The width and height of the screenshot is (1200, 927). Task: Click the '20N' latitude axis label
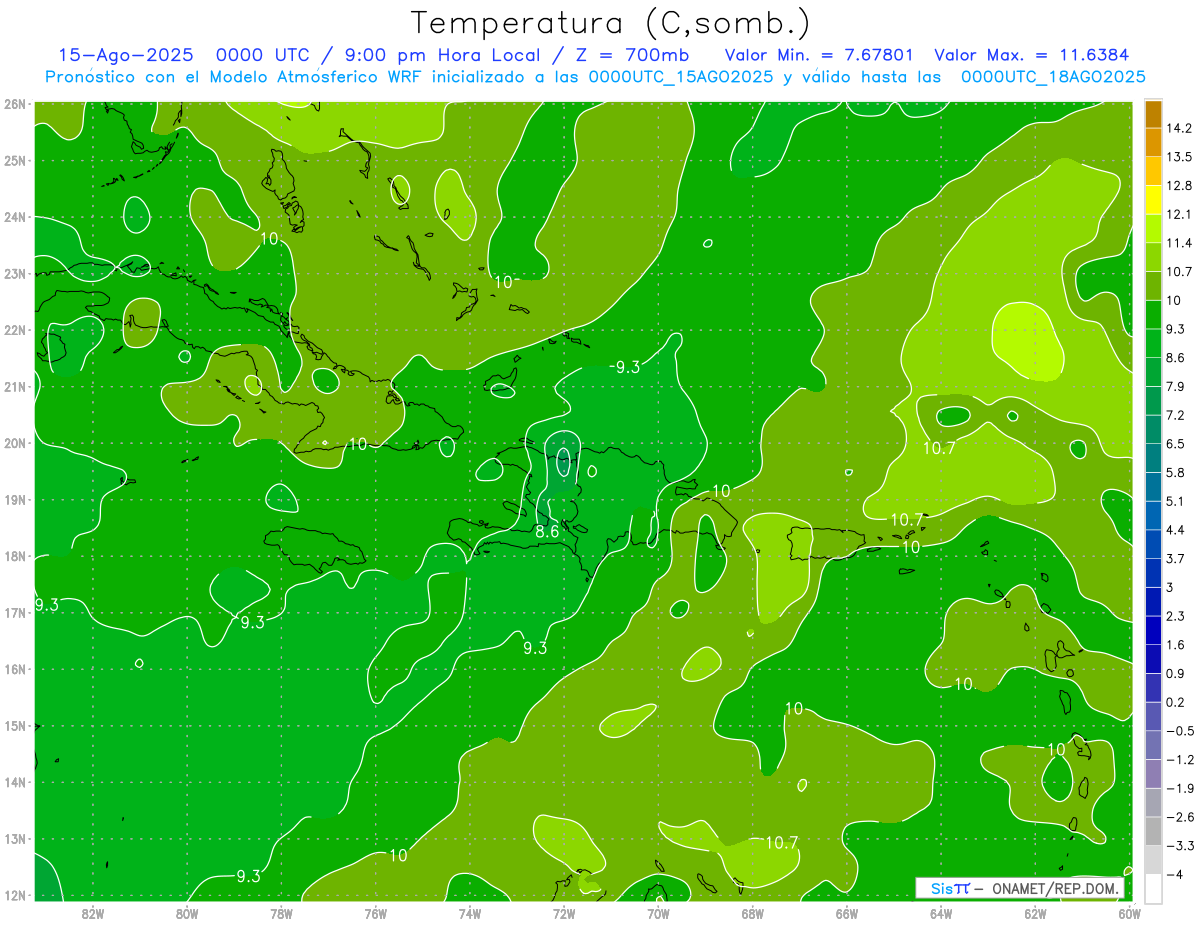coord(15,443)
